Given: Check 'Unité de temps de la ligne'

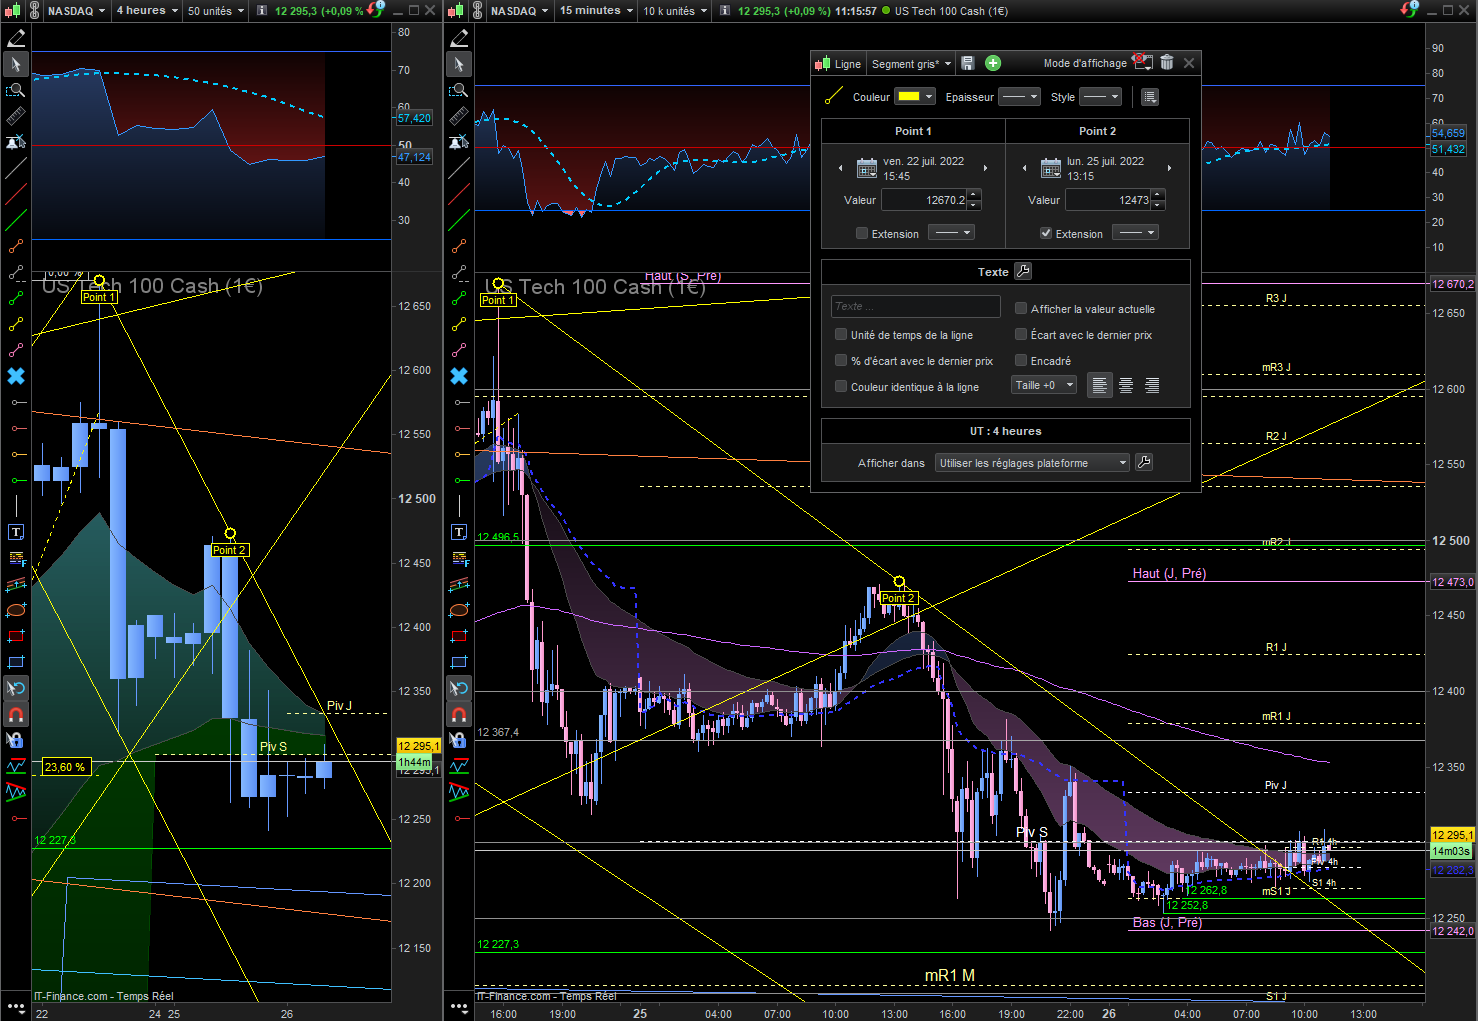Looking at the screenshot, I should click(841, 335).
